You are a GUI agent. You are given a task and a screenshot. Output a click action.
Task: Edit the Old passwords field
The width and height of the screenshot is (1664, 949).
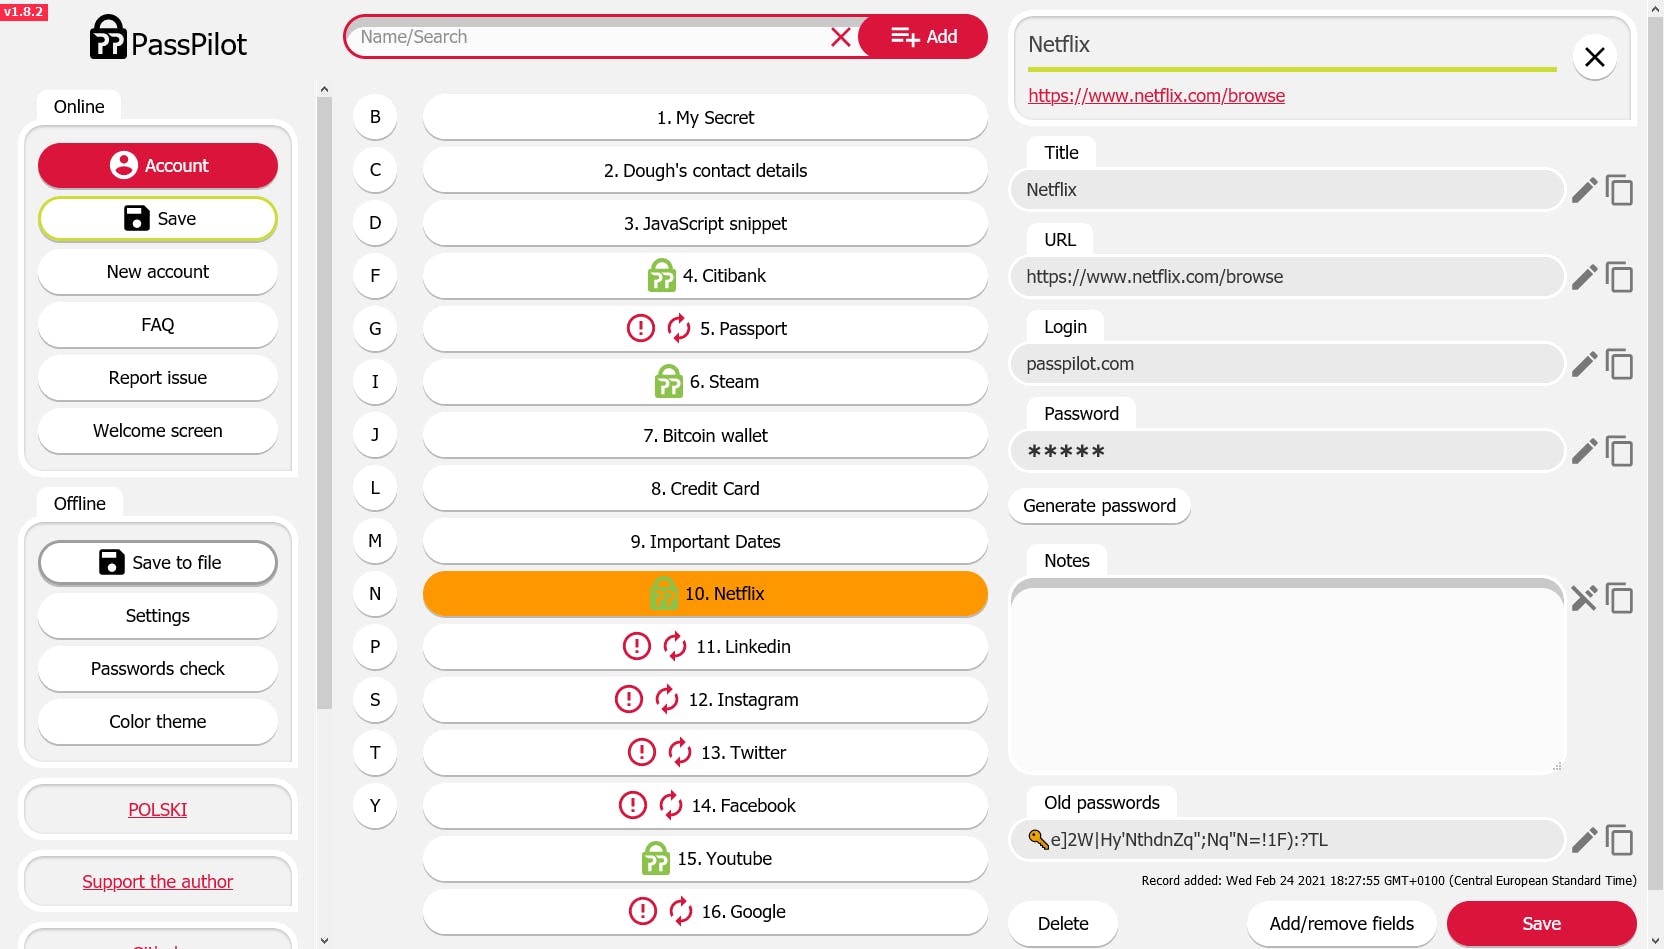point(1584,840)
